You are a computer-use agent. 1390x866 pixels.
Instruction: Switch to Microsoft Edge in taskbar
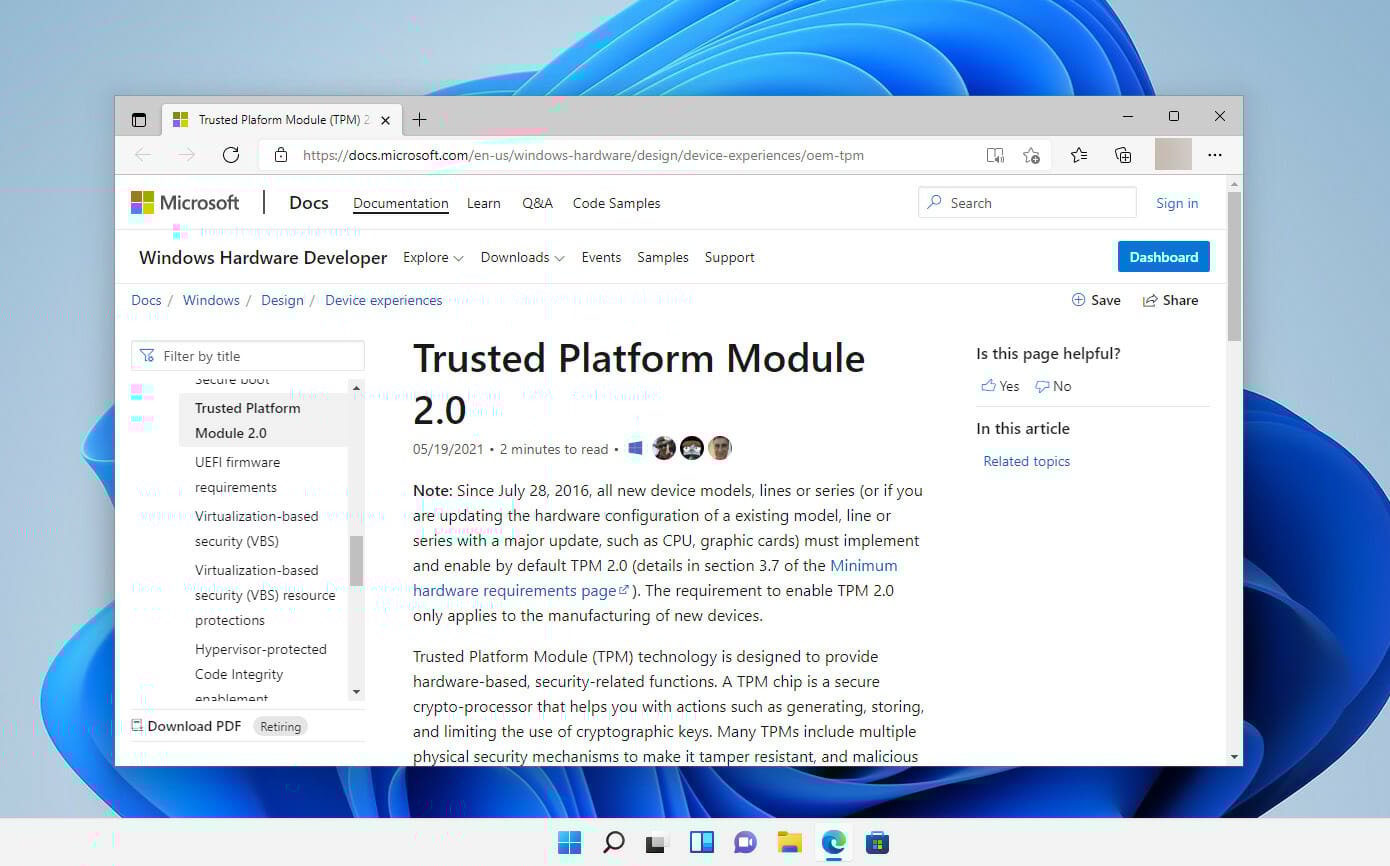(833, 842)
